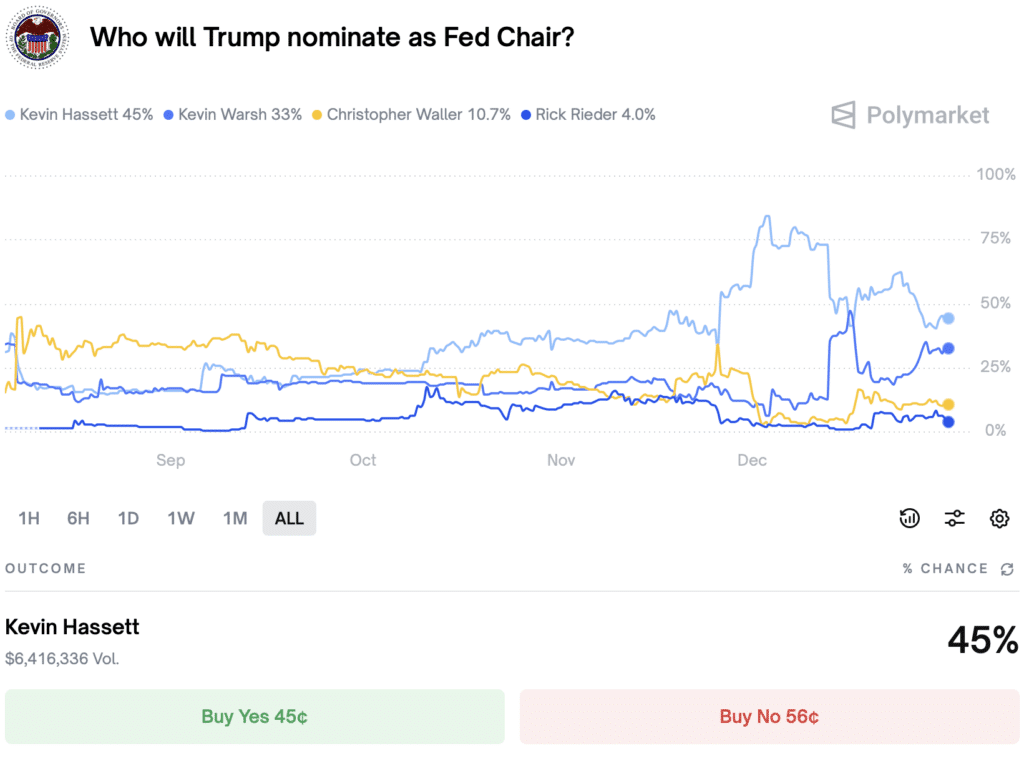1024x761 pixels.
Task: Refresh the % chance column
Action: click(1007, 569)
